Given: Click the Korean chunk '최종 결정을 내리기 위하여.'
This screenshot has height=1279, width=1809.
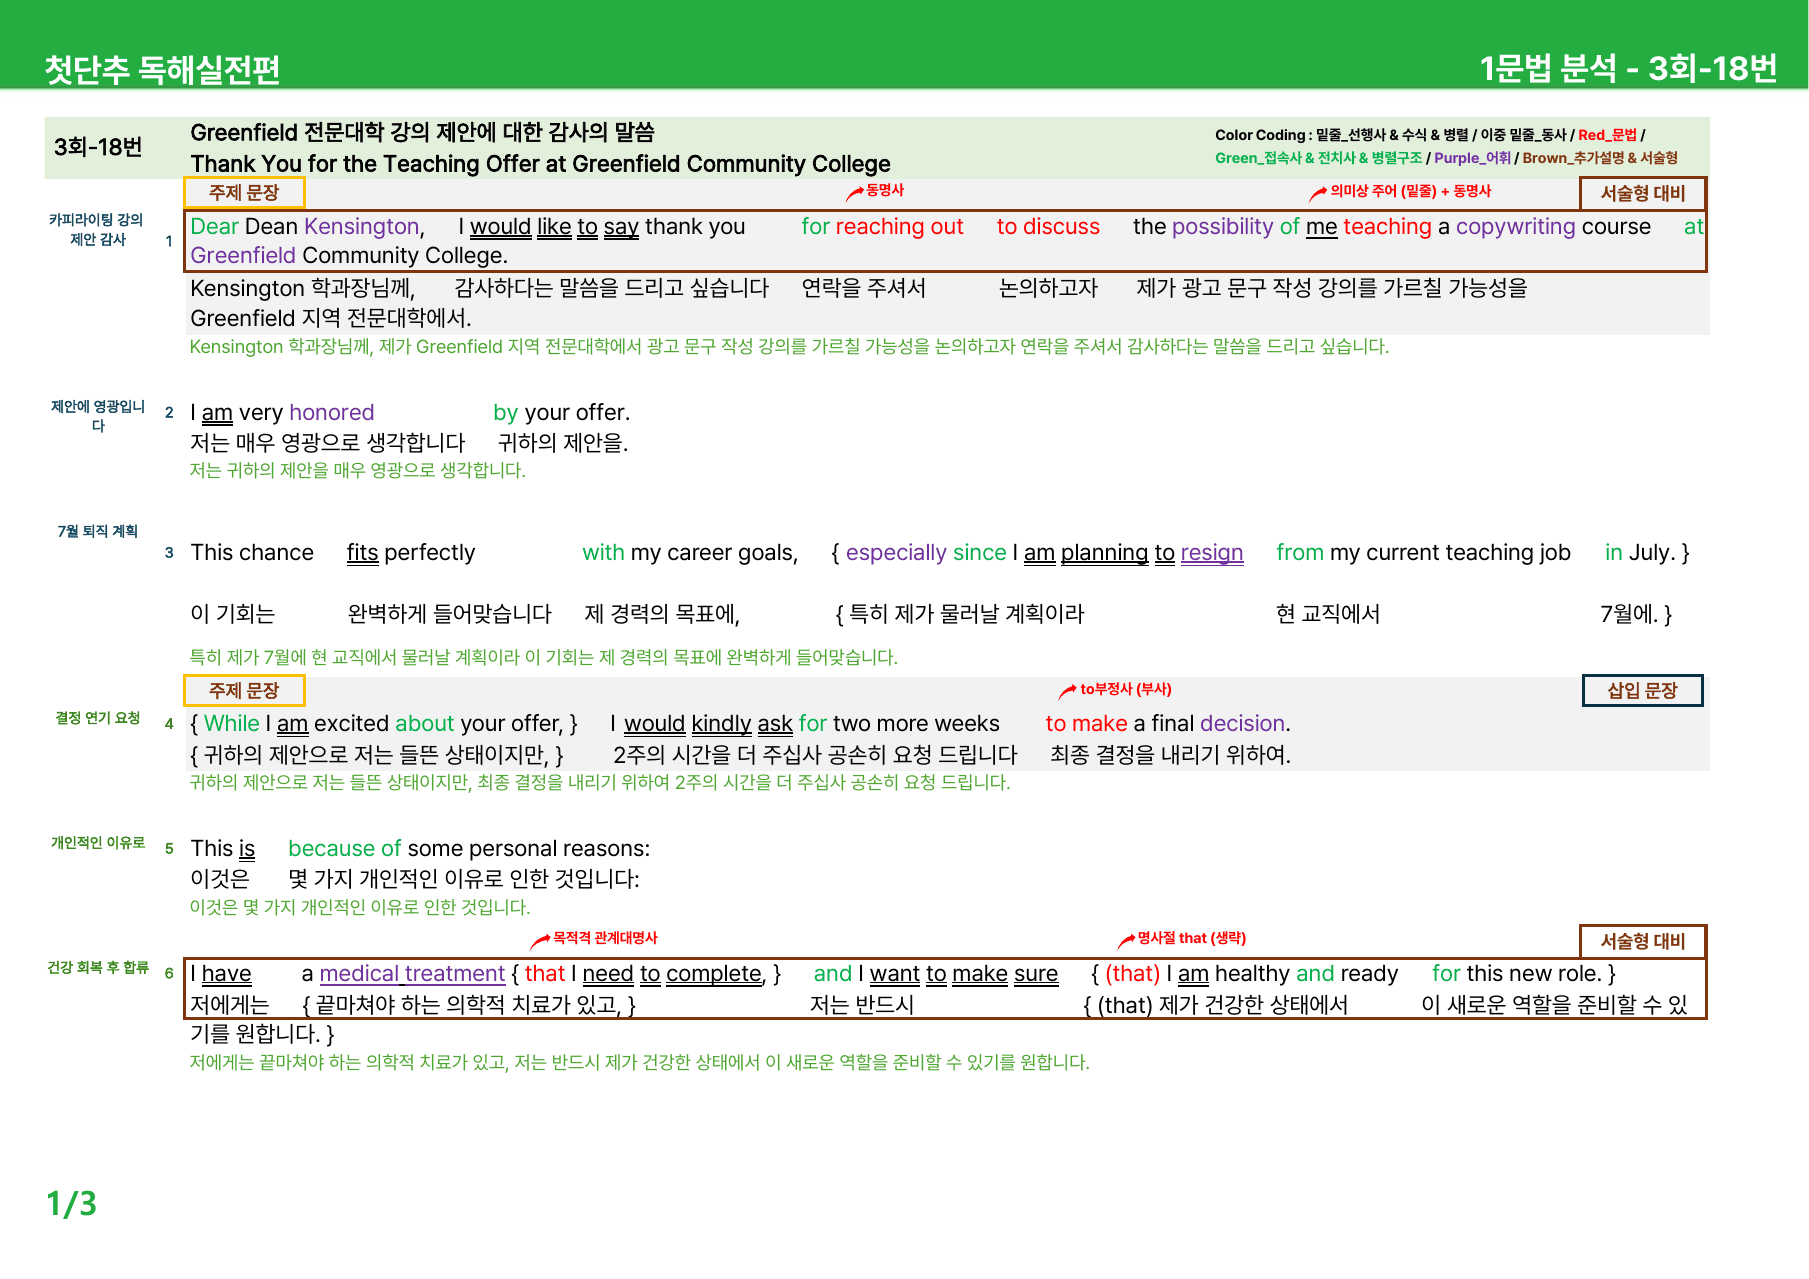Looking at the screenshot, I should (x=1170, y=755).
